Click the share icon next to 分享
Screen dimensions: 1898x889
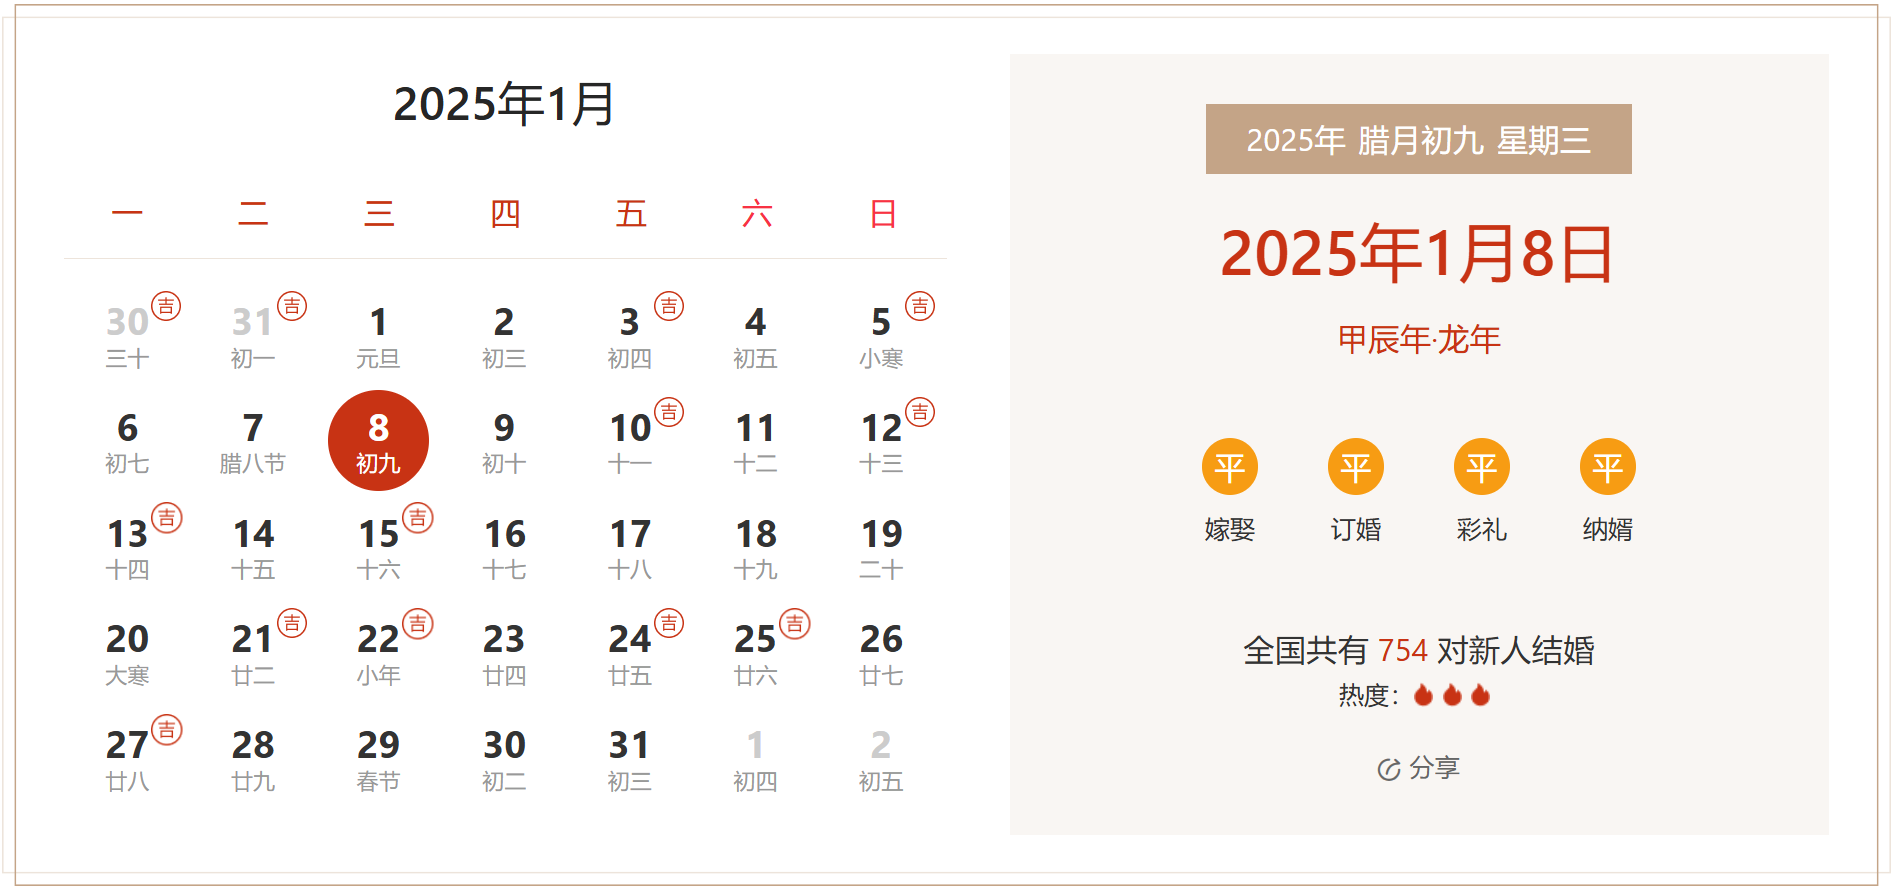point(1388,769)
